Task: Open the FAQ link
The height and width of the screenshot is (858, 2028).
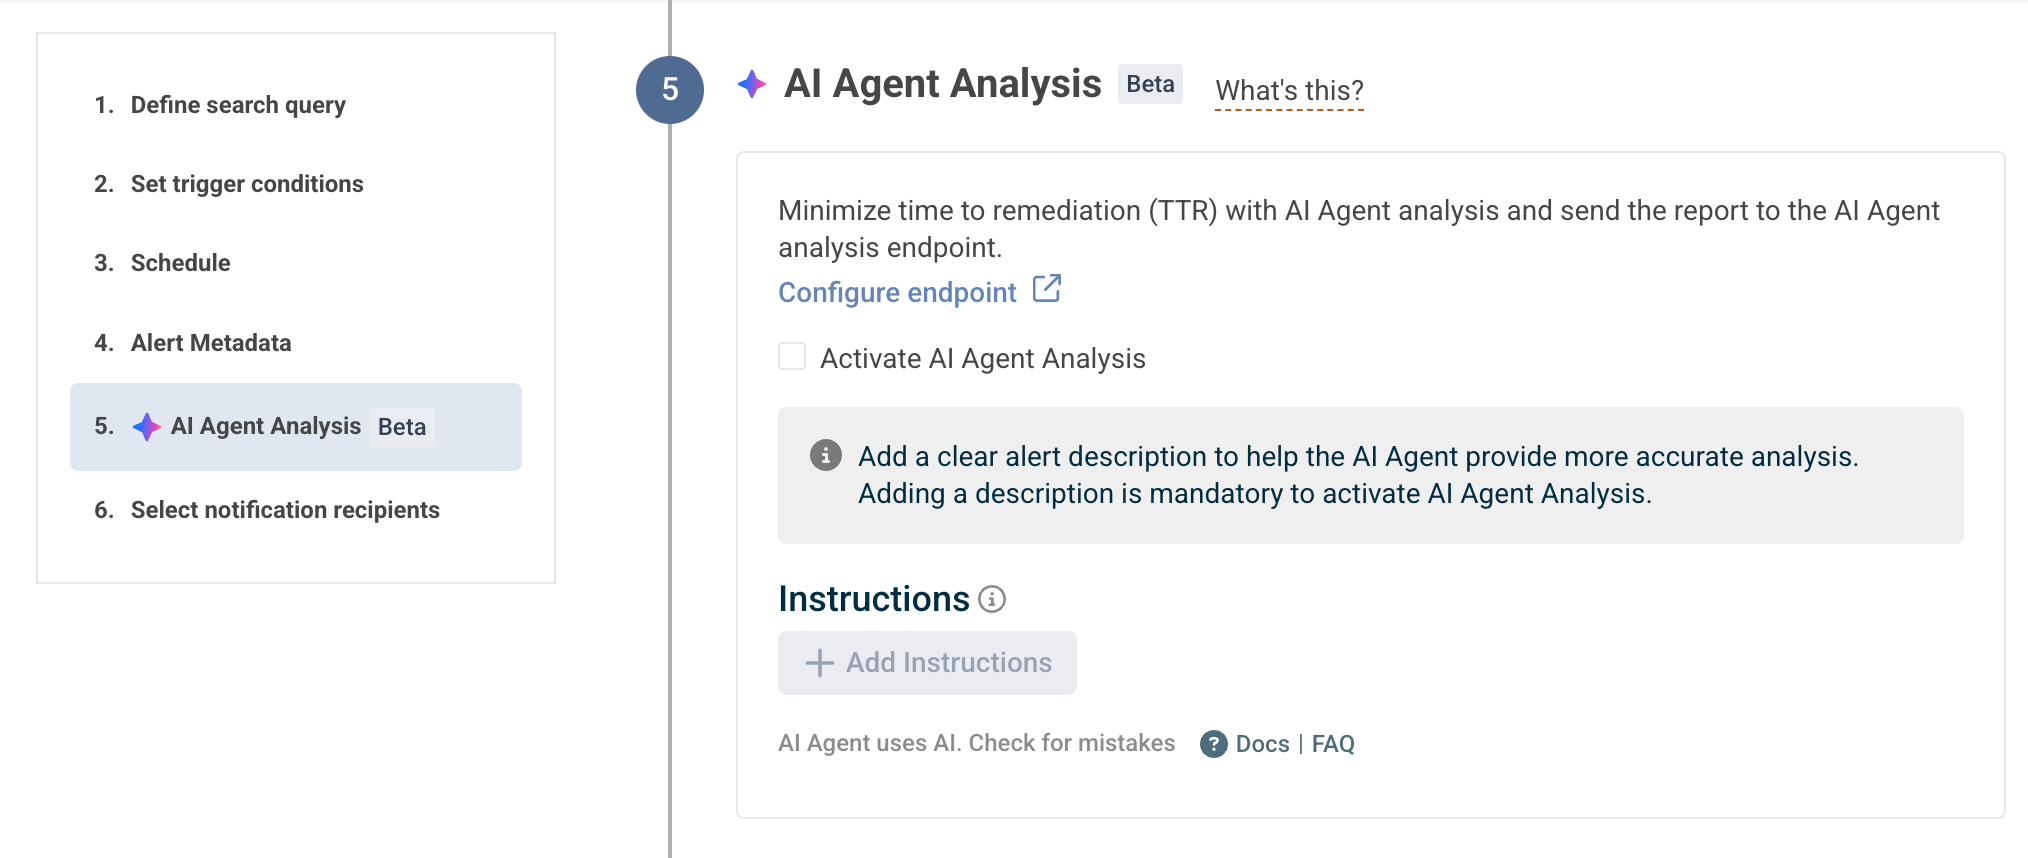Action: (1333, 744)
